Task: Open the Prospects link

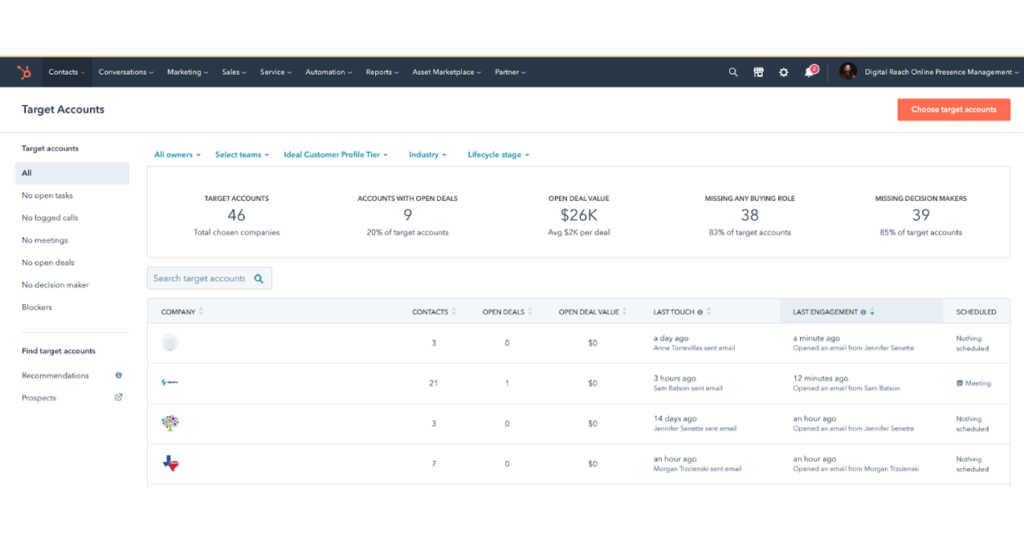Action: pyautogui.click(x=39, y=398)
